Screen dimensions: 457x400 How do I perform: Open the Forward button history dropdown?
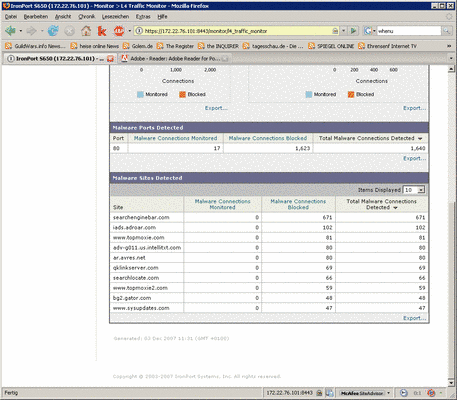tap(42, 31)
